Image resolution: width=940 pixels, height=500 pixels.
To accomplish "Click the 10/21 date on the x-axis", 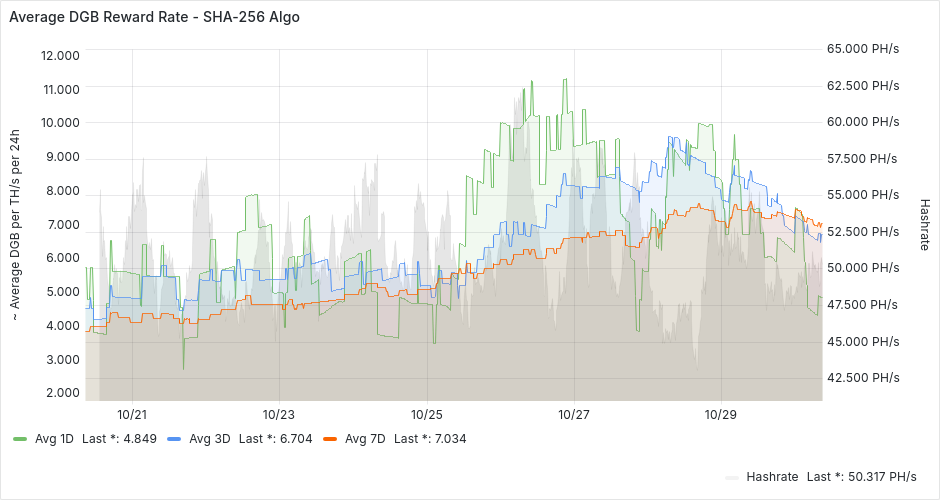I will click(x=132, y=414).
